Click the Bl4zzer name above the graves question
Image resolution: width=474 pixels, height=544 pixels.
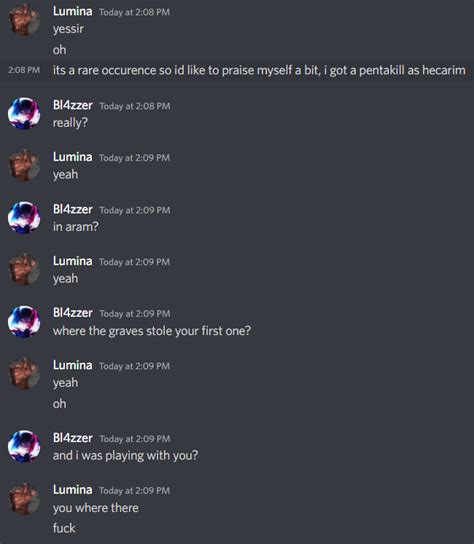point(73,313)
